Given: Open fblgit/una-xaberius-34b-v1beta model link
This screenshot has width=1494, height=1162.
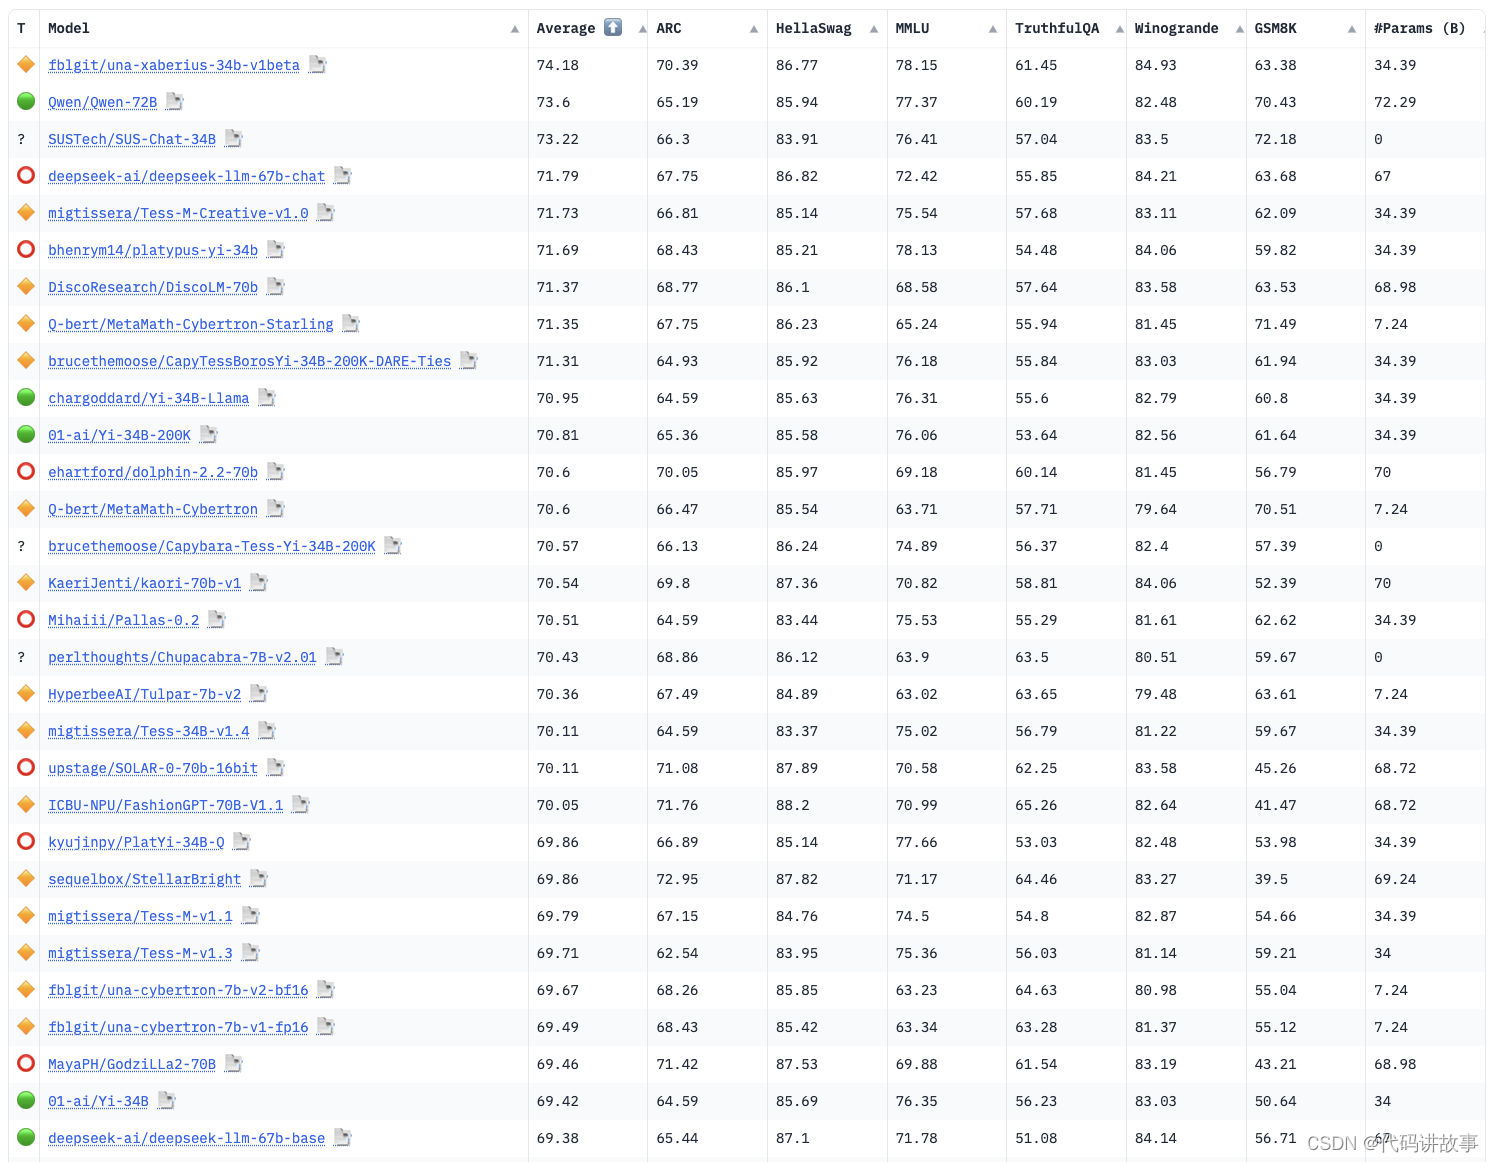Looking at the screenshot, I should tap(174, 65).
